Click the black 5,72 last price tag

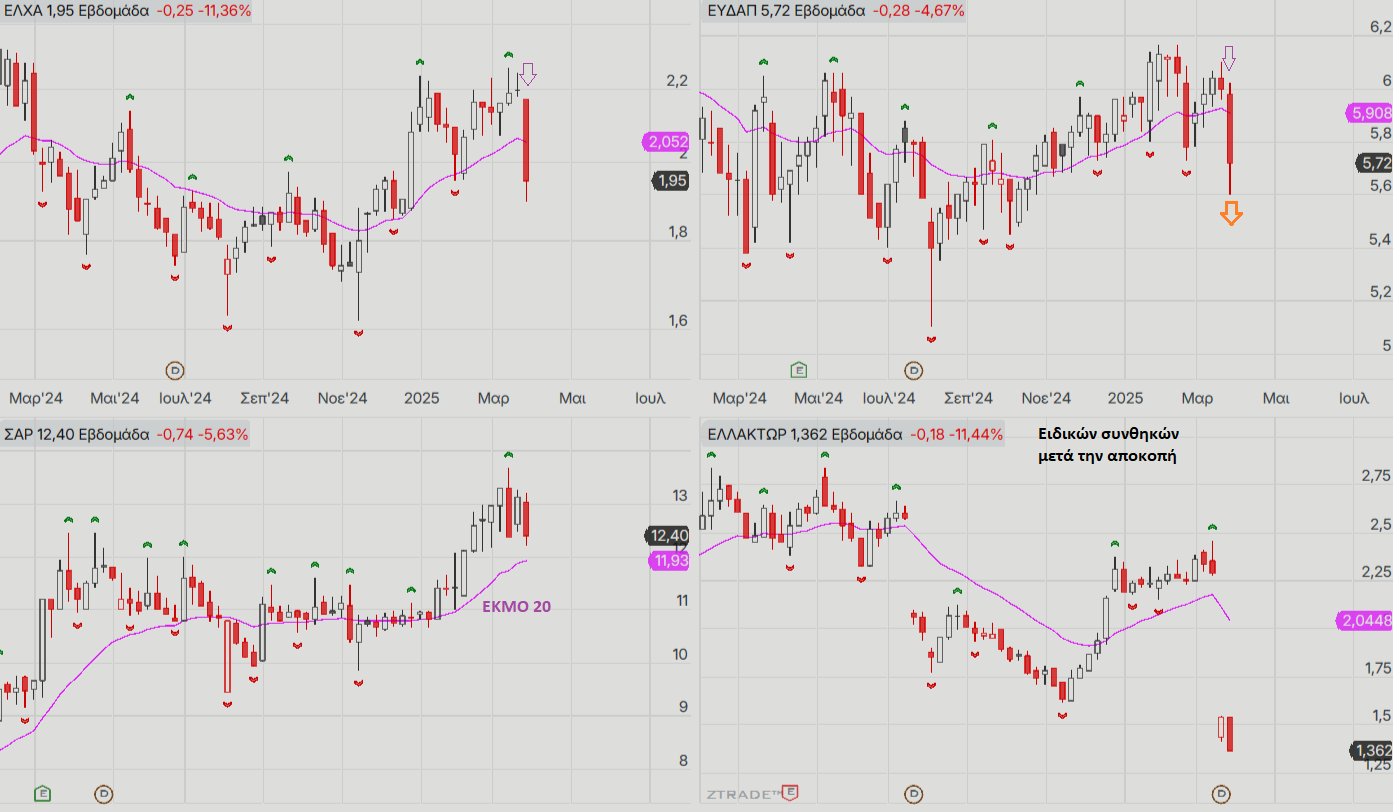pos(1373,162)
